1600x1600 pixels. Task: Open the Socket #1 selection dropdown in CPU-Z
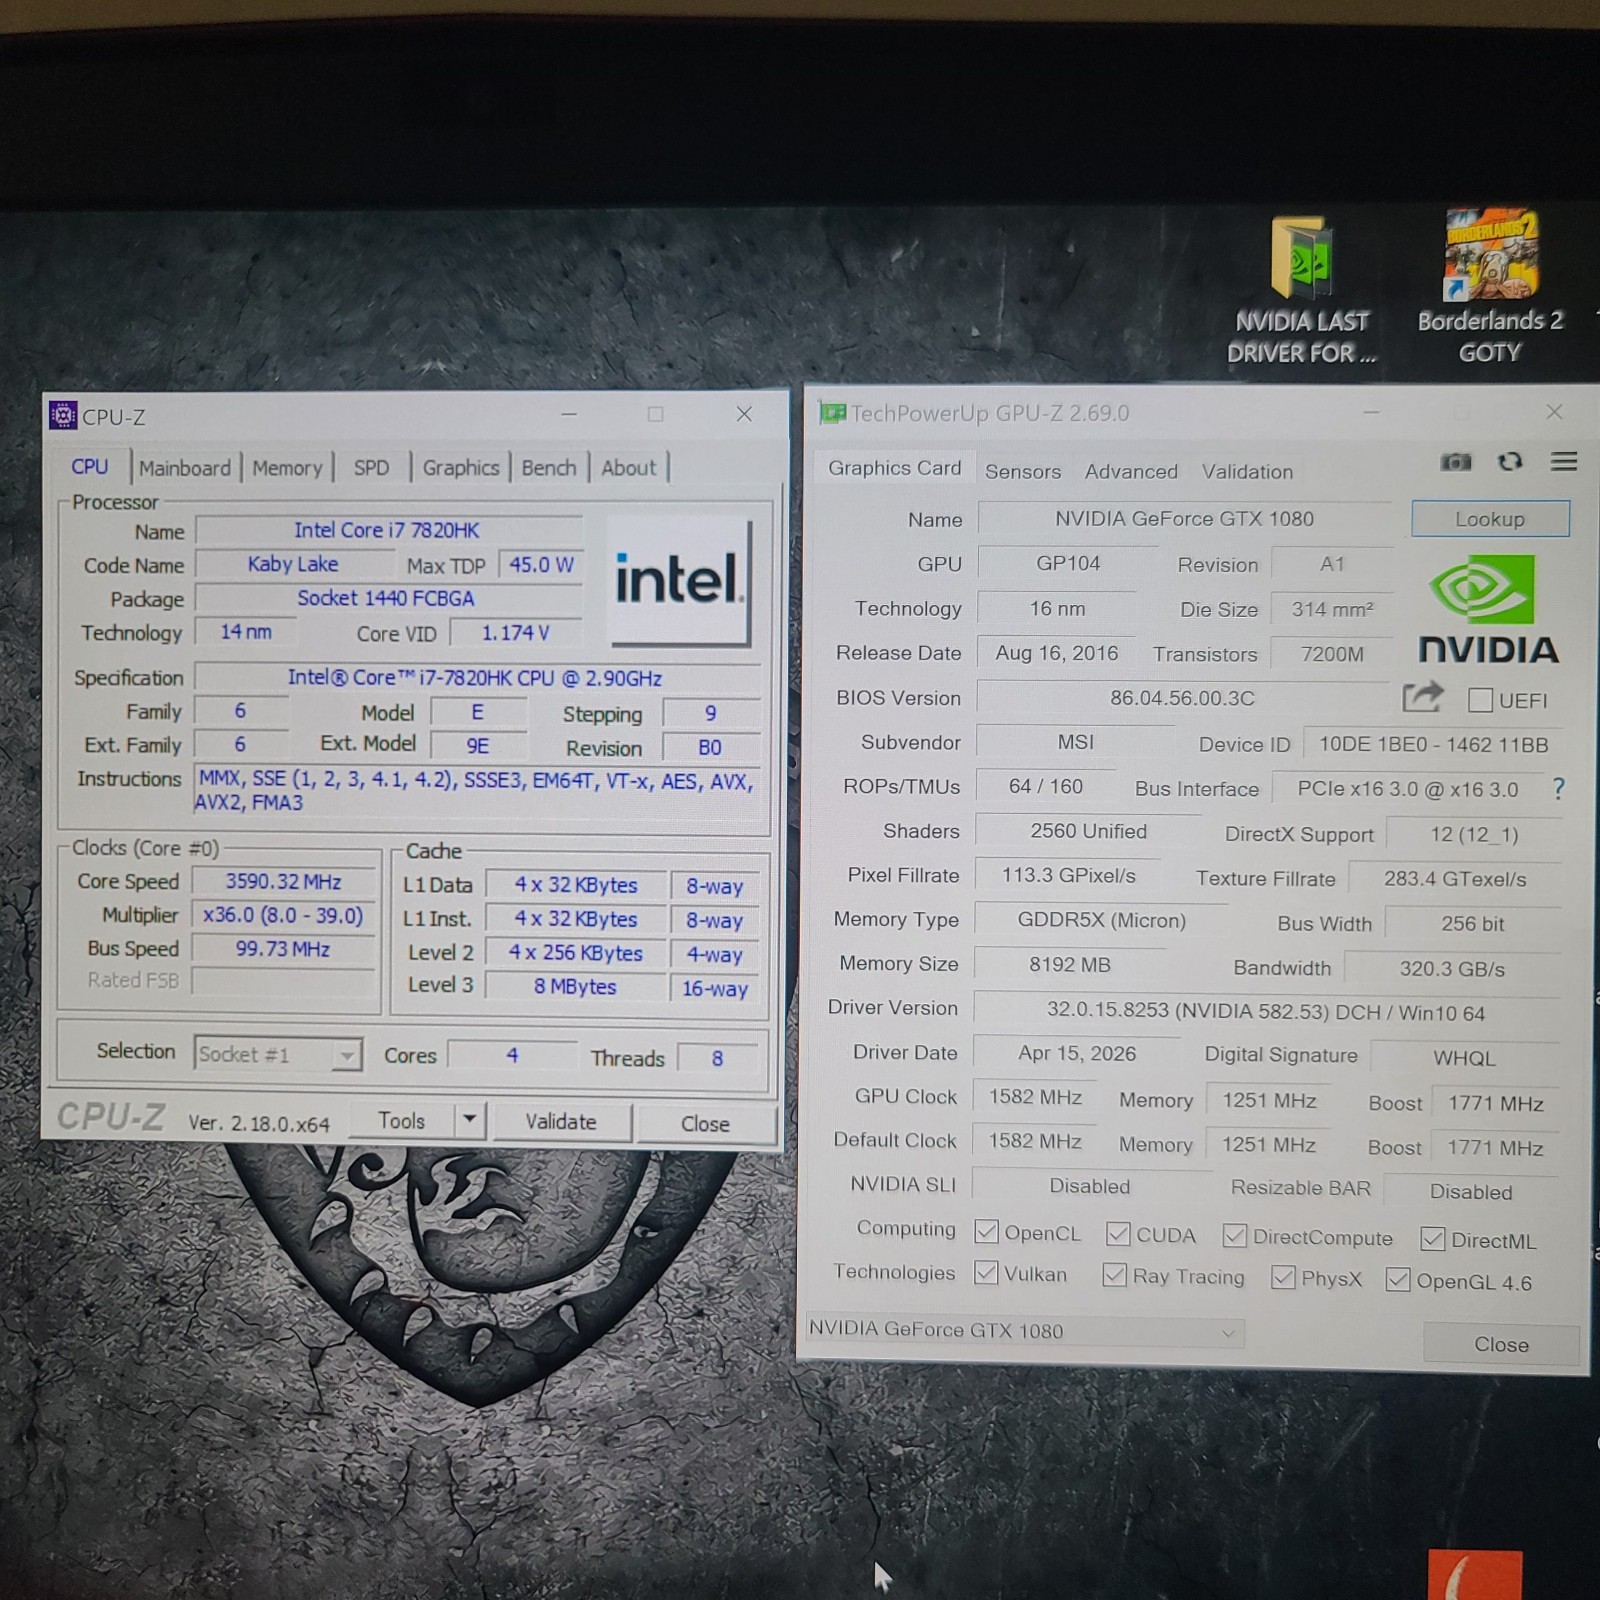click(x=277, y=1054)
